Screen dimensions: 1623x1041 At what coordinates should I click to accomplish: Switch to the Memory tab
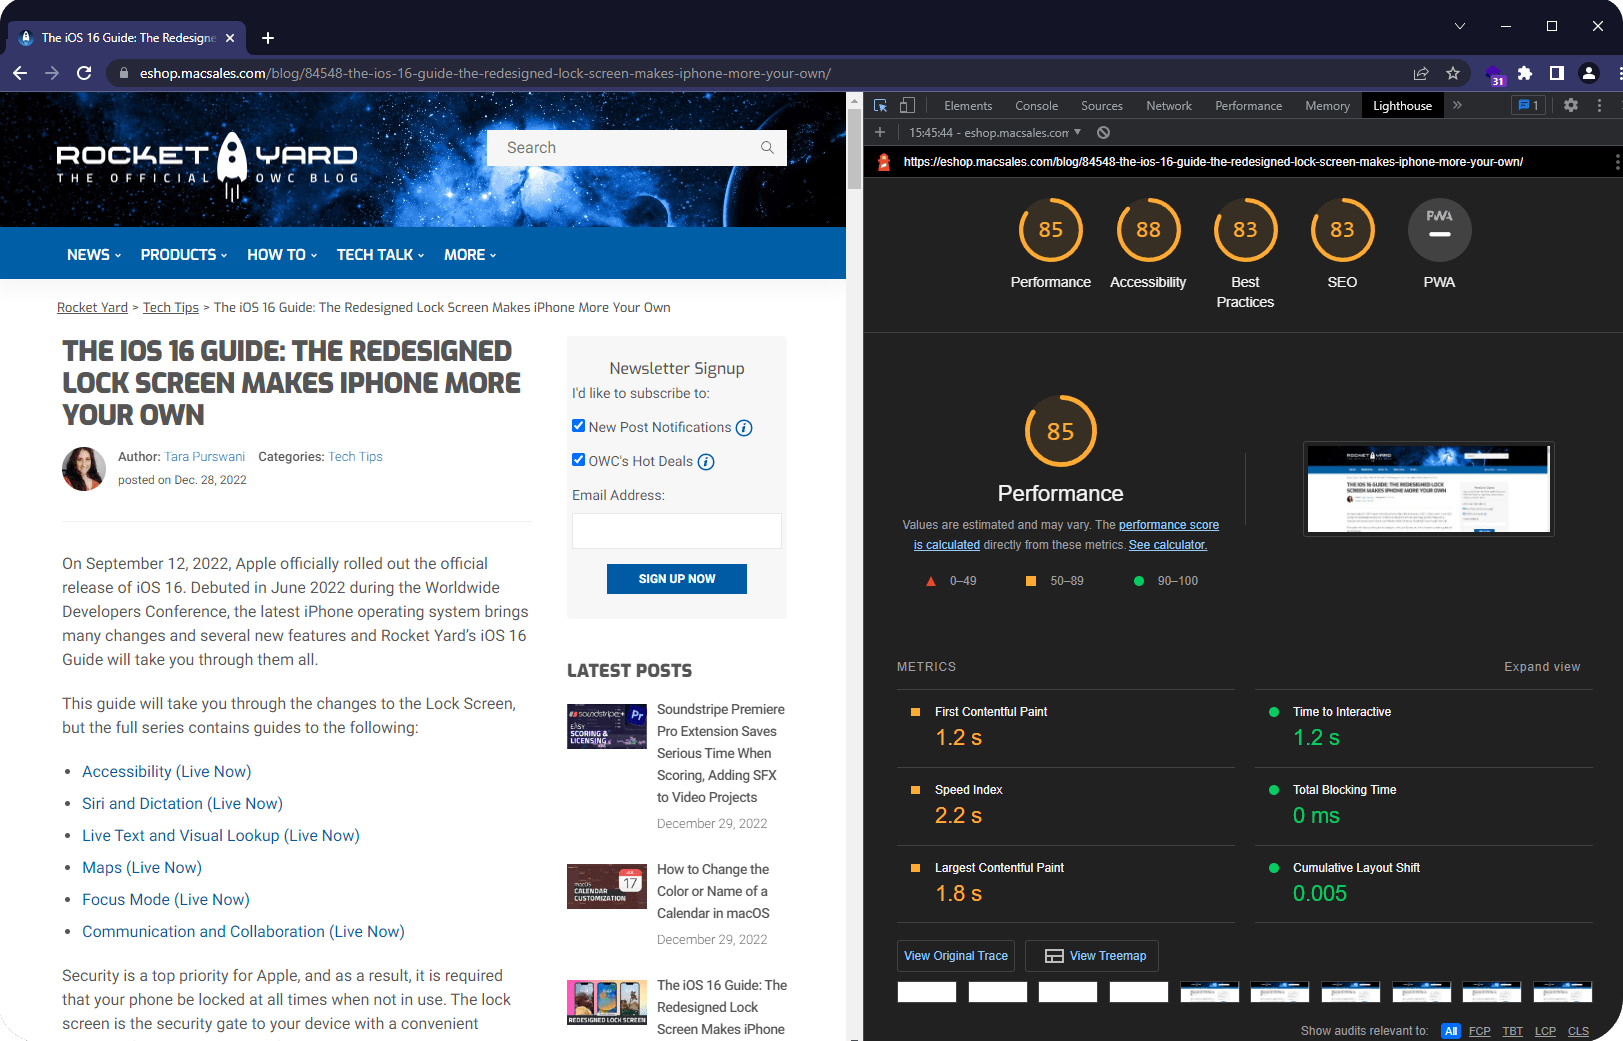(1327, 106)
